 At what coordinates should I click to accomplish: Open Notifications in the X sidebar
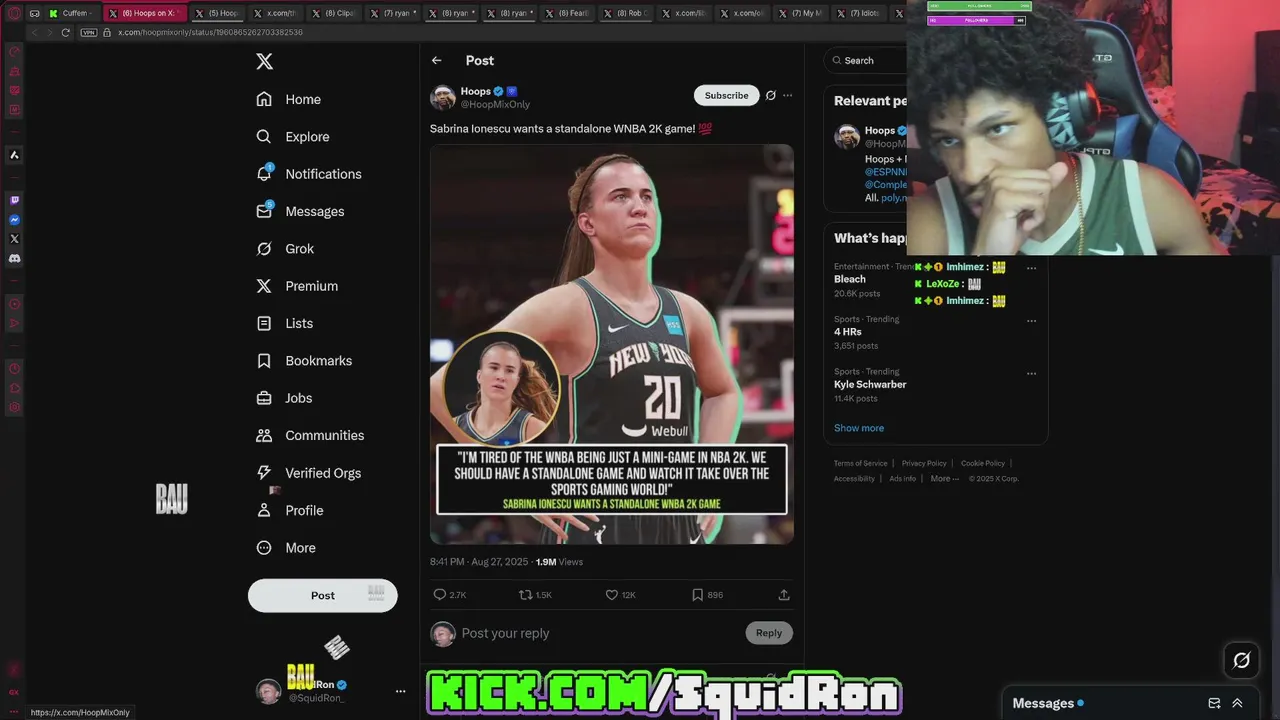click(x=309, y=174)
